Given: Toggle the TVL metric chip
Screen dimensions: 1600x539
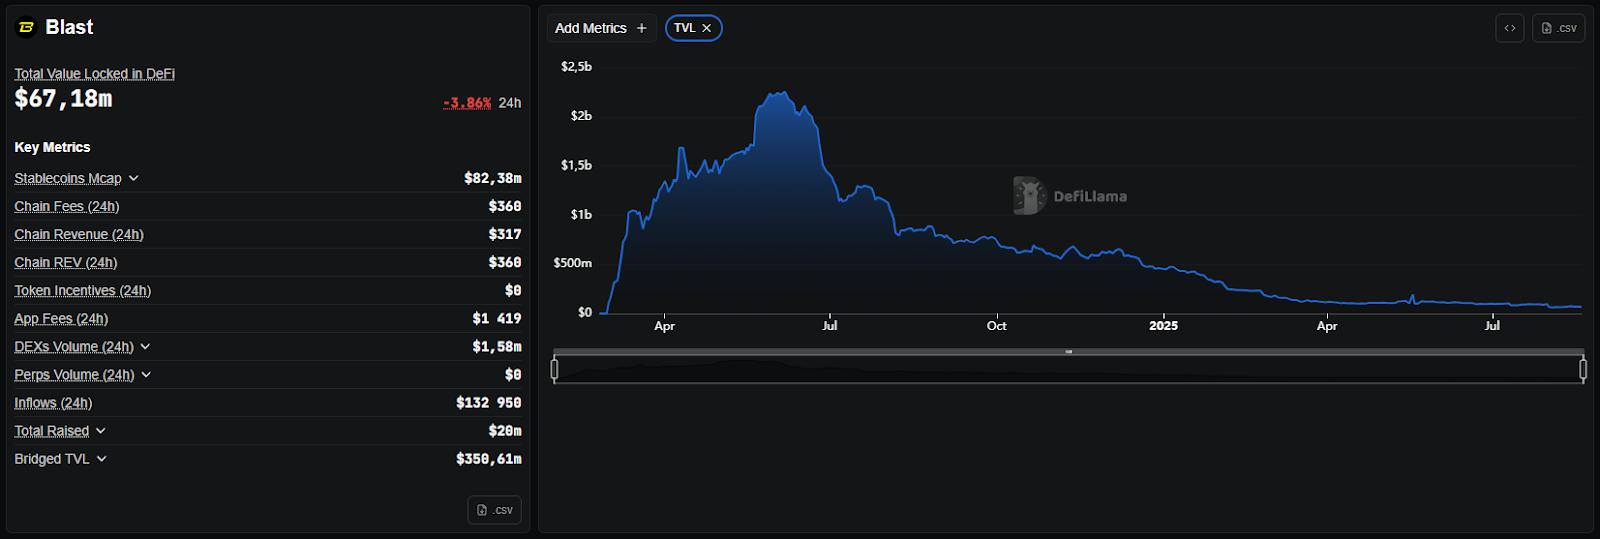Looking at the screenshot, I should [684, 28].
